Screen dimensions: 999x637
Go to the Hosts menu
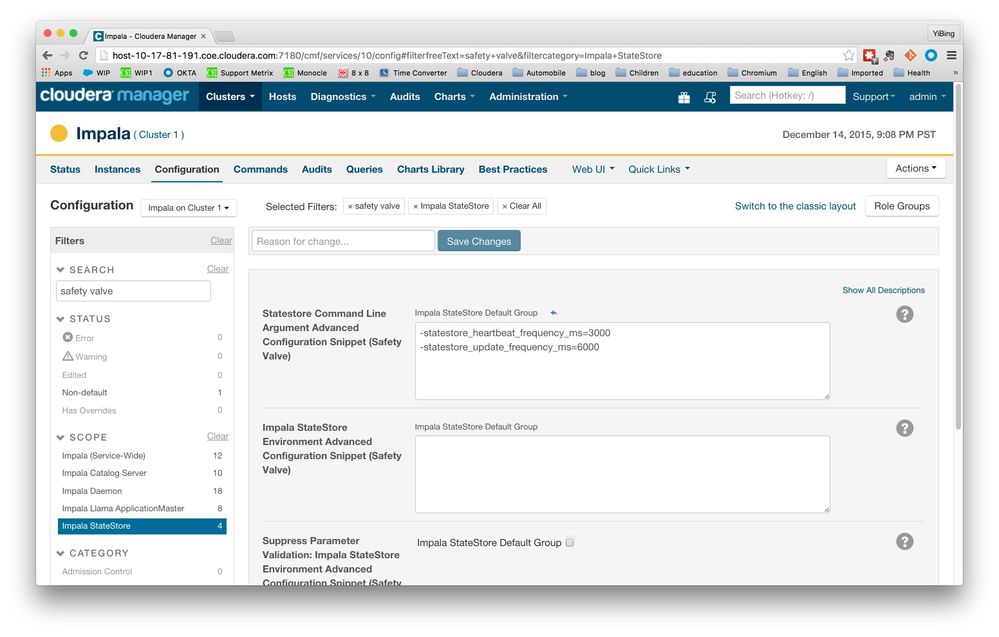pos(282,97)
